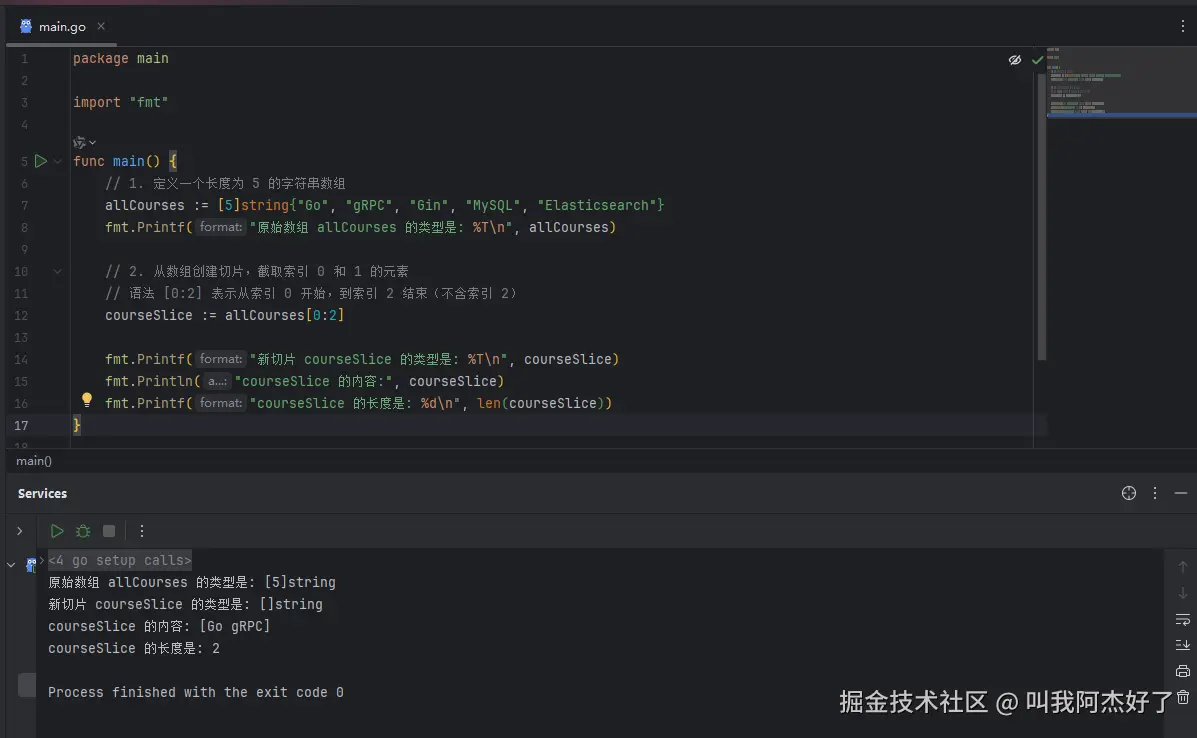Click the import "fmt" line
1197x738 pixels.
[x=120, y=102]
